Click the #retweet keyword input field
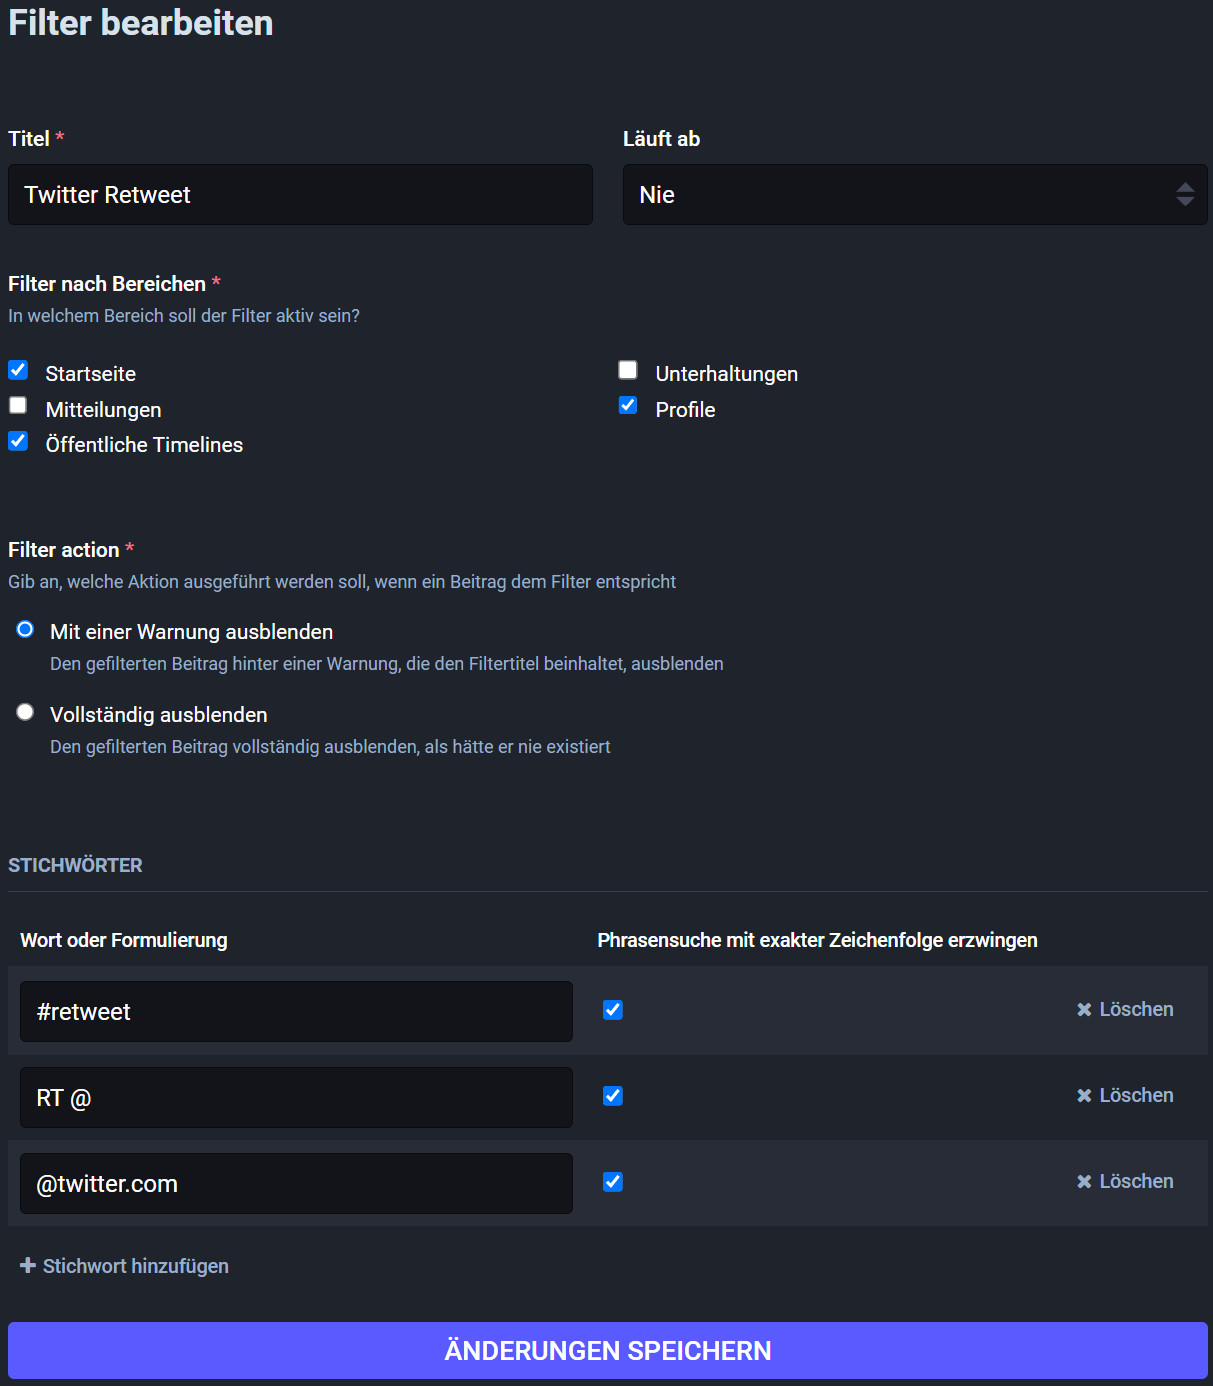 (x=296, y=1011)
